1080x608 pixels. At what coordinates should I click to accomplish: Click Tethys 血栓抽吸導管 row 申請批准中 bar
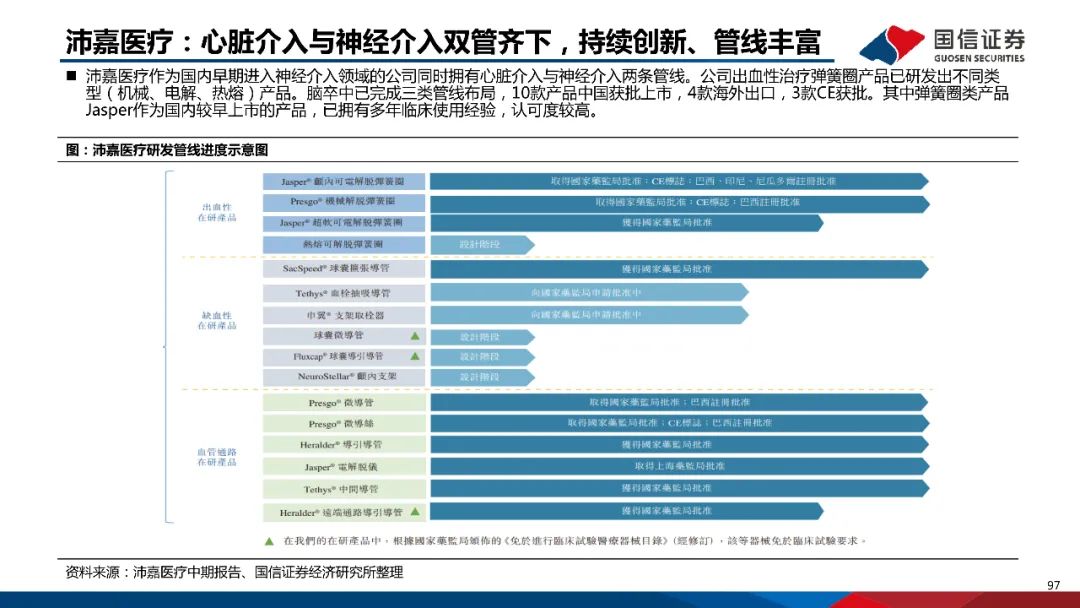coord(589,293)
